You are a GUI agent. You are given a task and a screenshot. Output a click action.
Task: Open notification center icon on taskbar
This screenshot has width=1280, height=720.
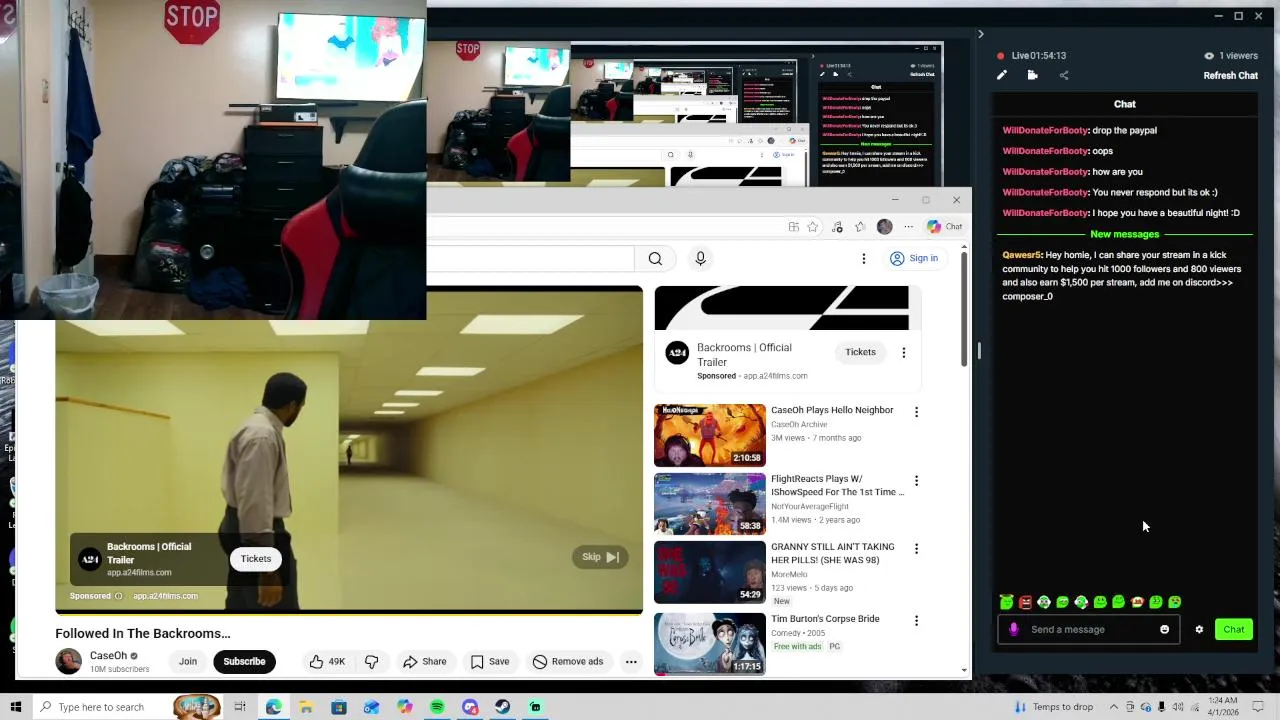pos(1258,707)
